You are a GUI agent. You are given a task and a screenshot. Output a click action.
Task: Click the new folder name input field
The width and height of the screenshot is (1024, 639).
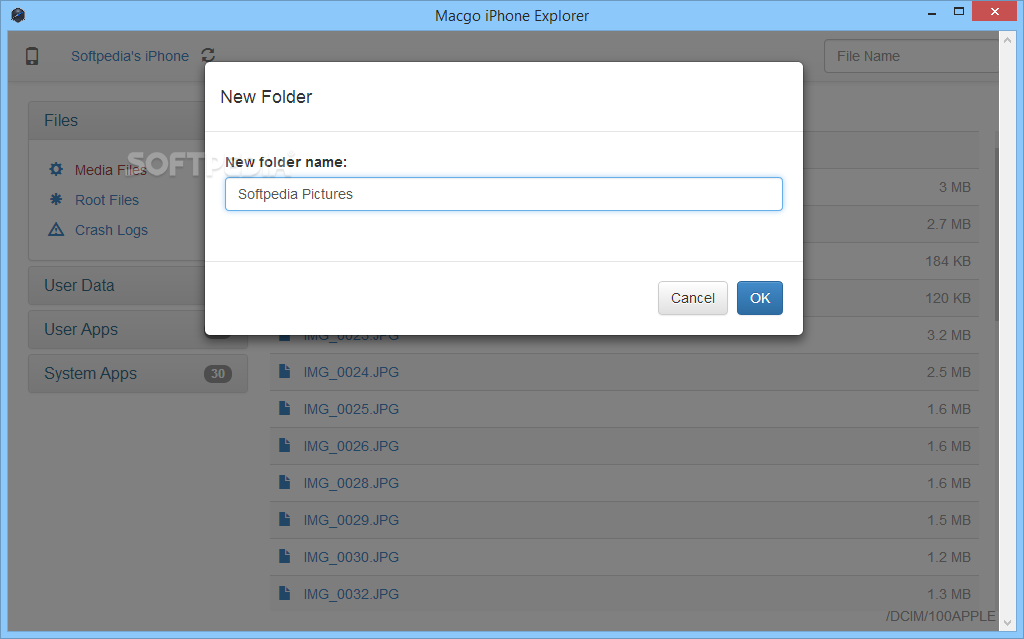(504, 194)
